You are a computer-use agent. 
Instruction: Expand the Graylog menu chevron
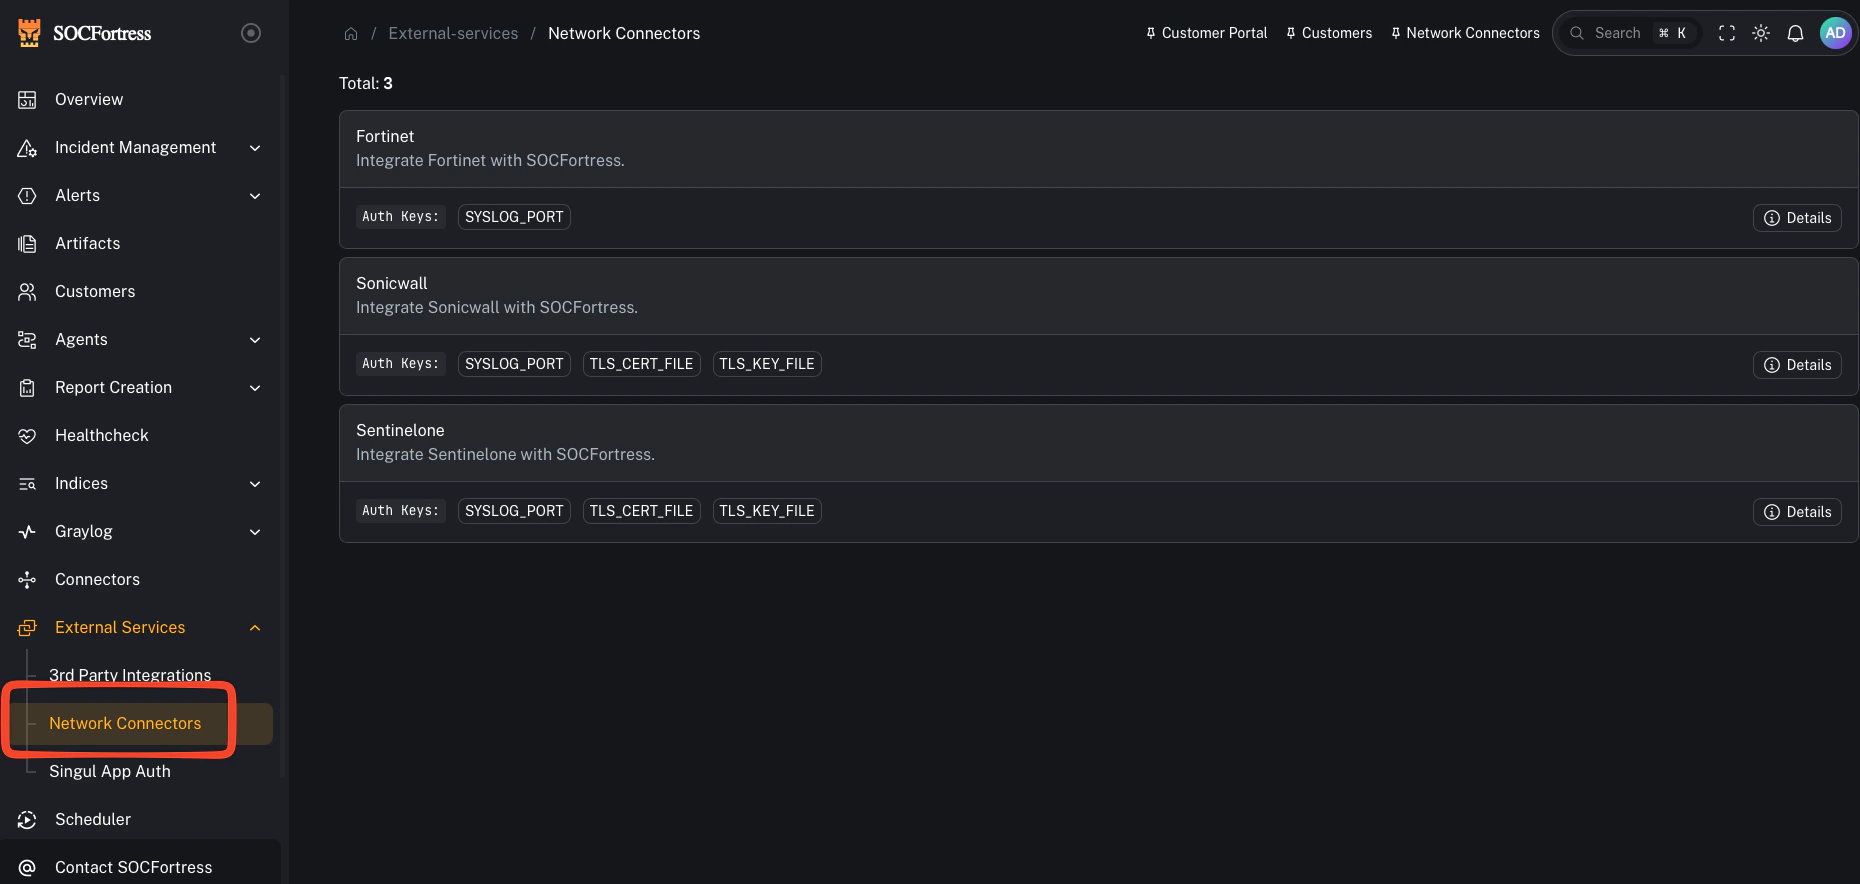pos(255,532)
